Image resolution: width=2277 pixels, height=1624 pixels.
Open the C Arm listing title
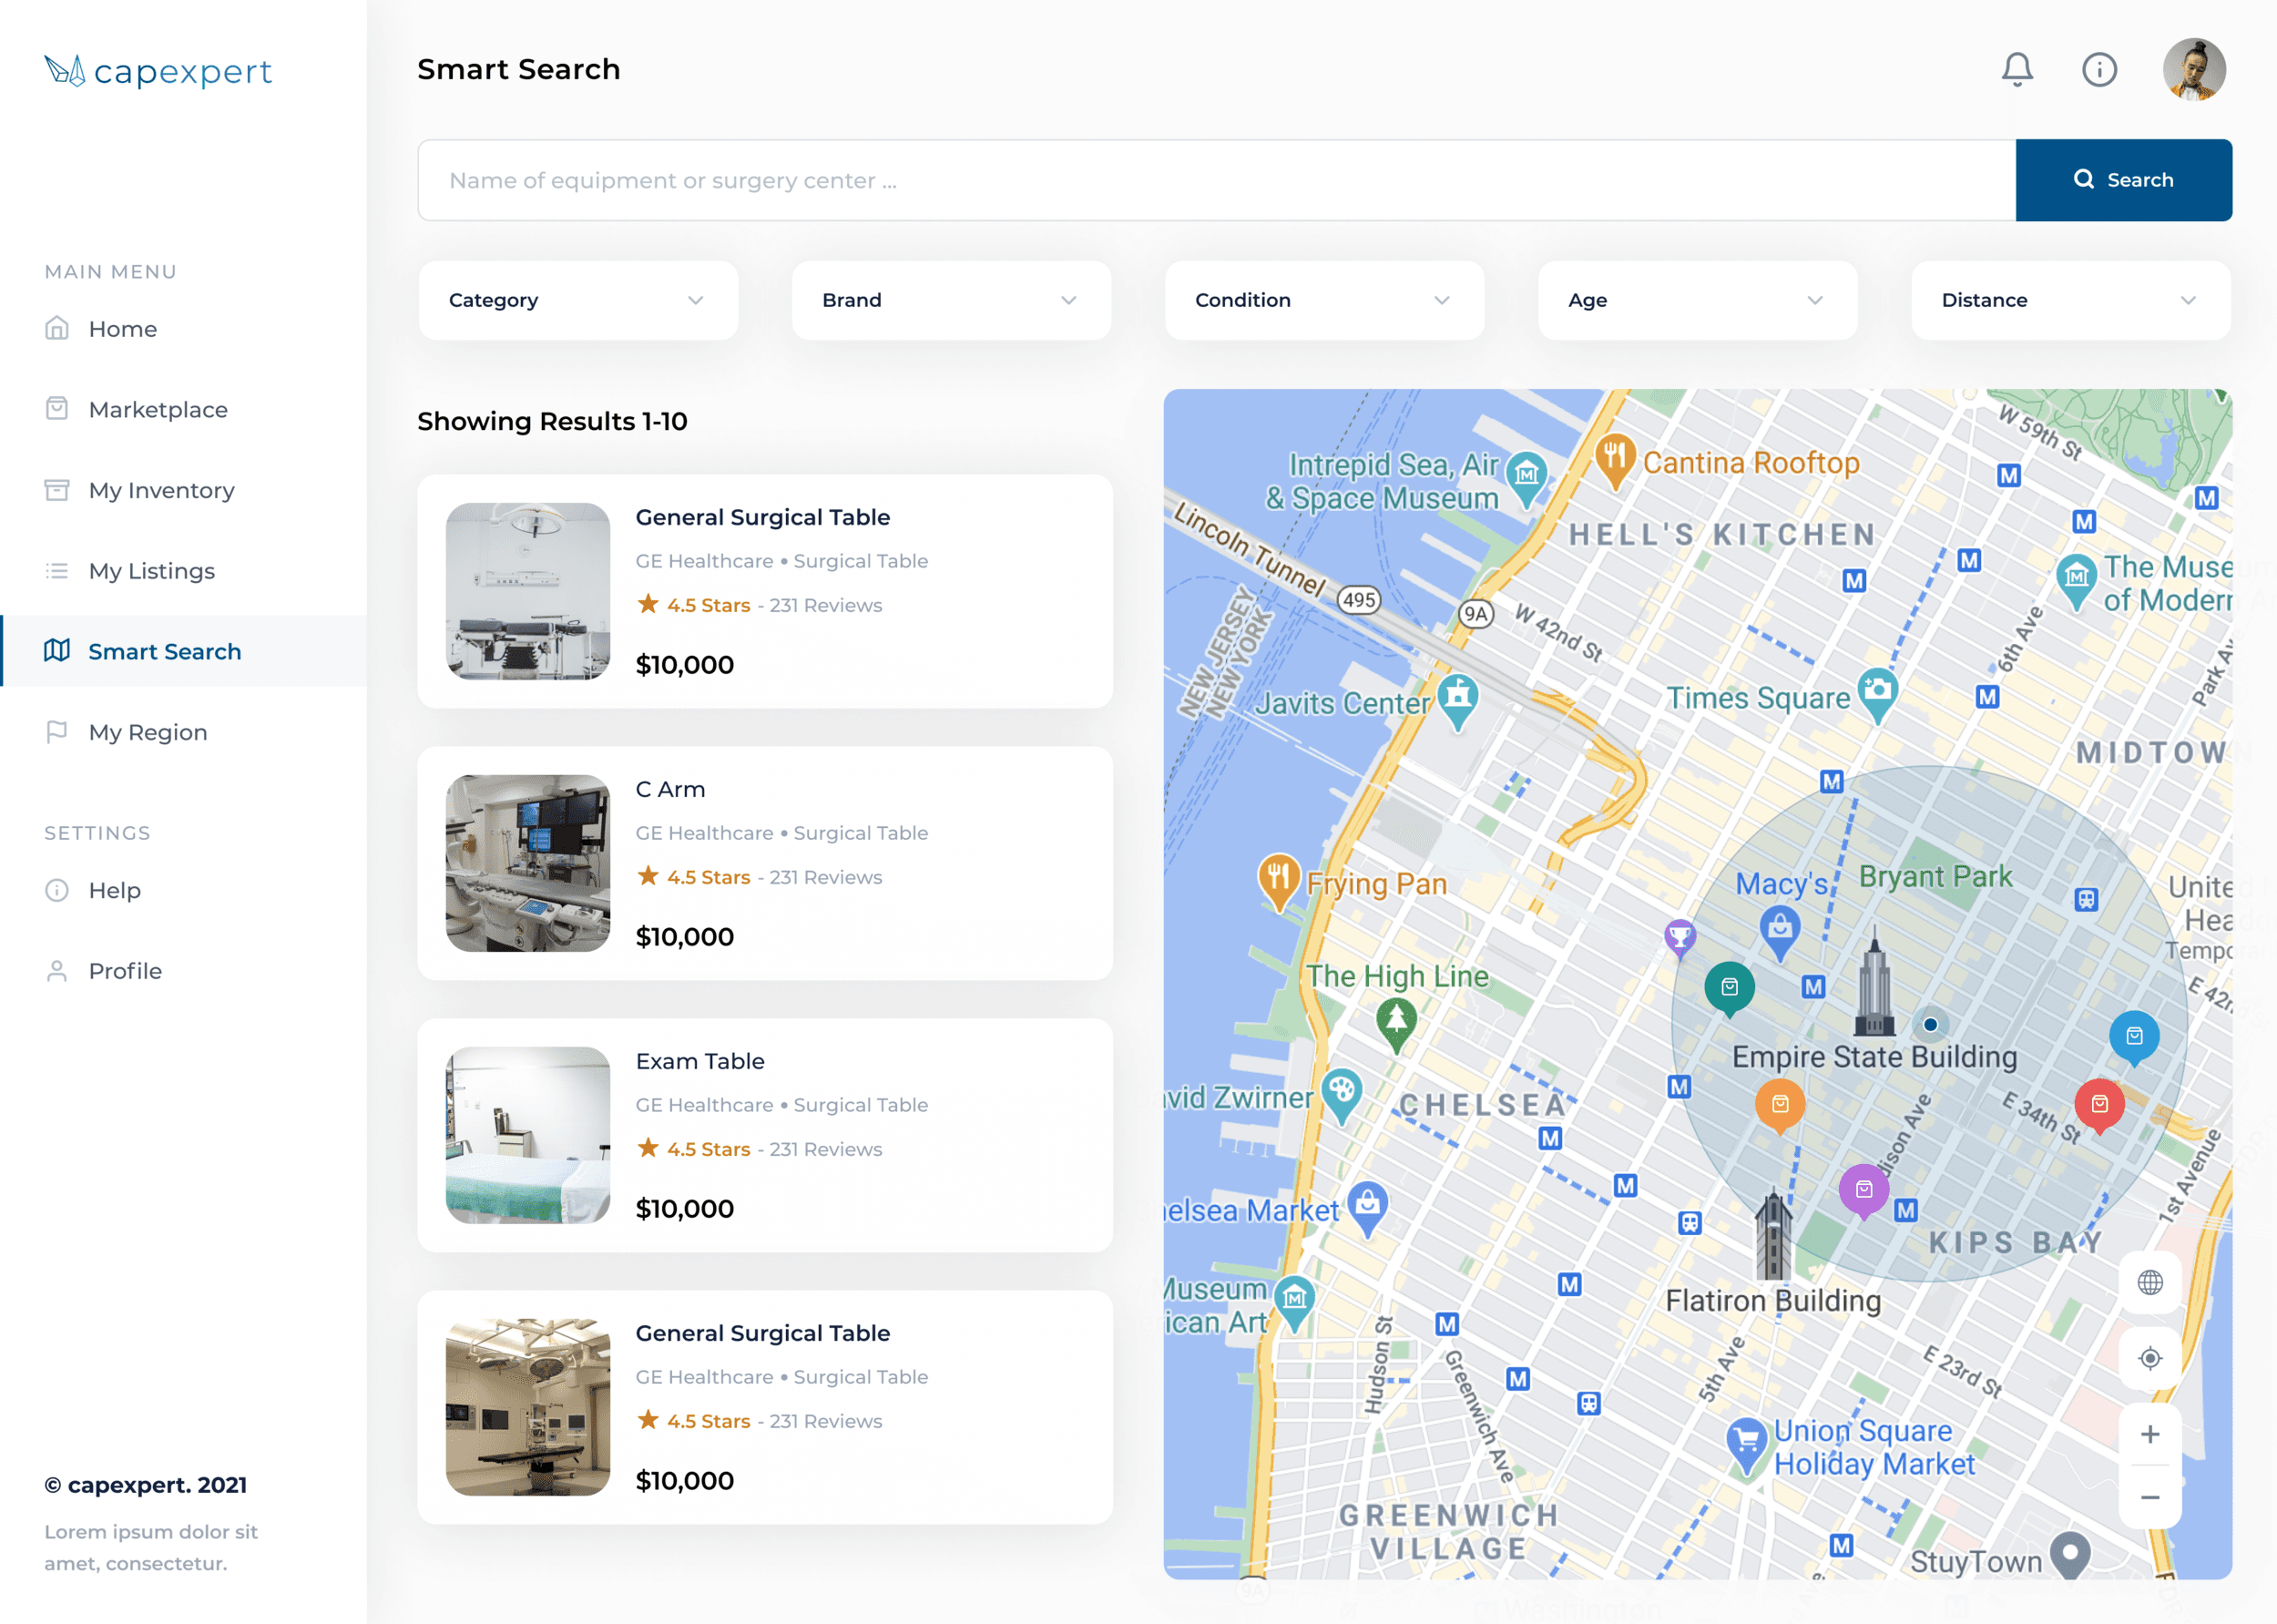[670, 789]
